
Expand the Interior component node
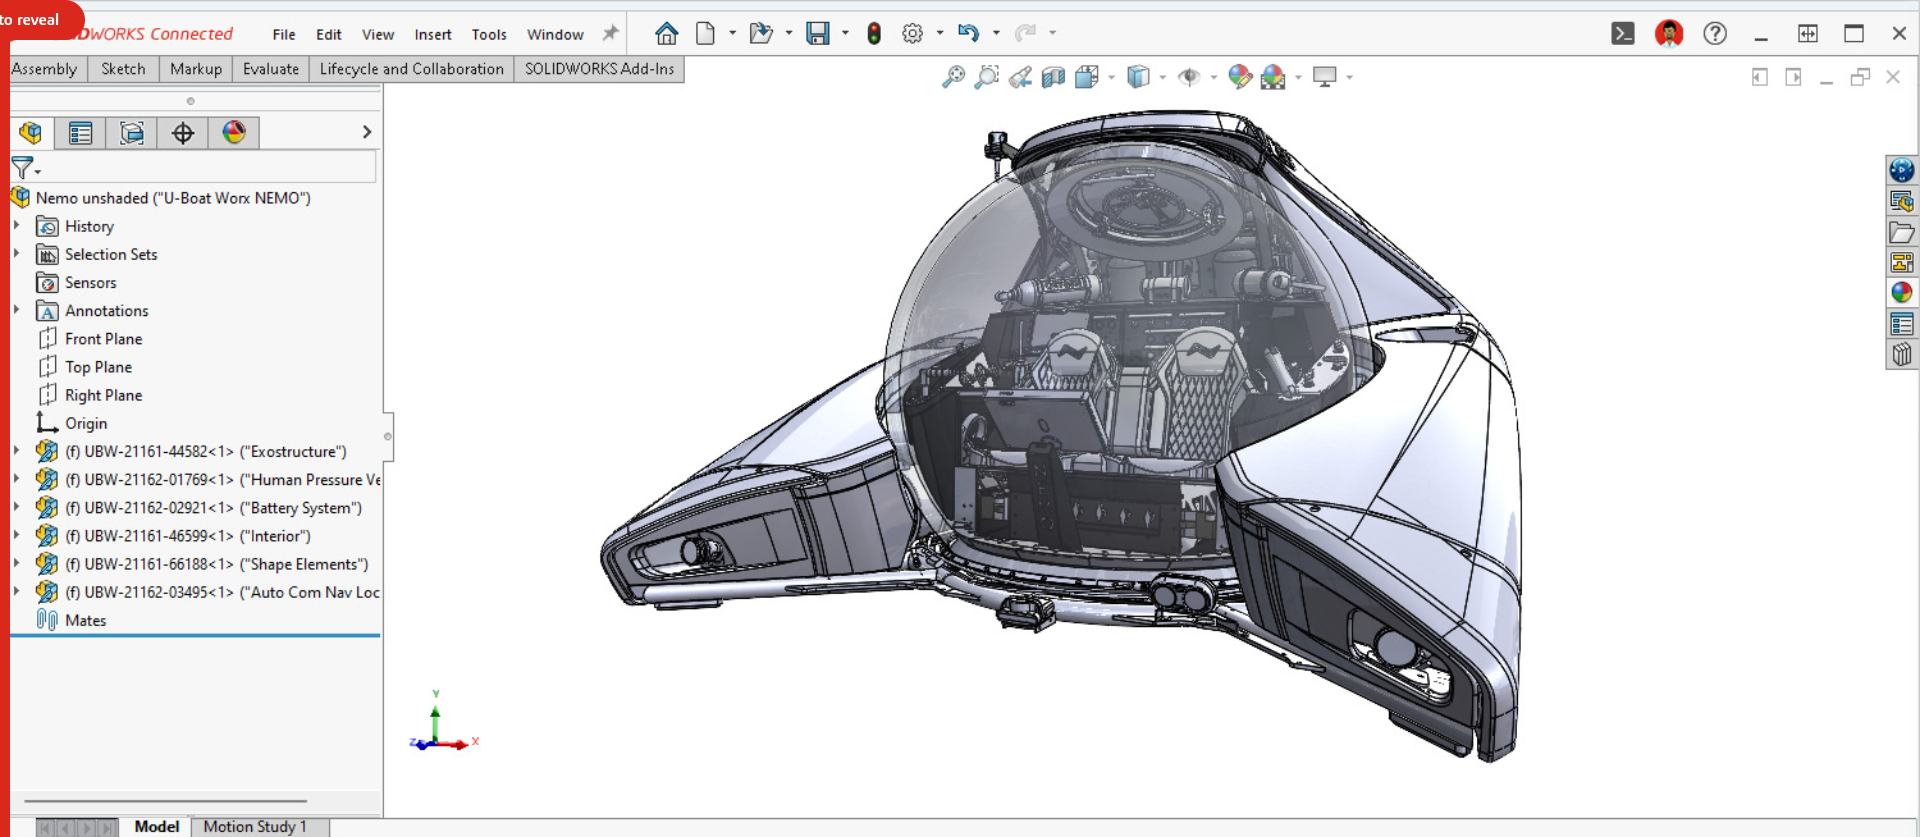coord(17,535)
